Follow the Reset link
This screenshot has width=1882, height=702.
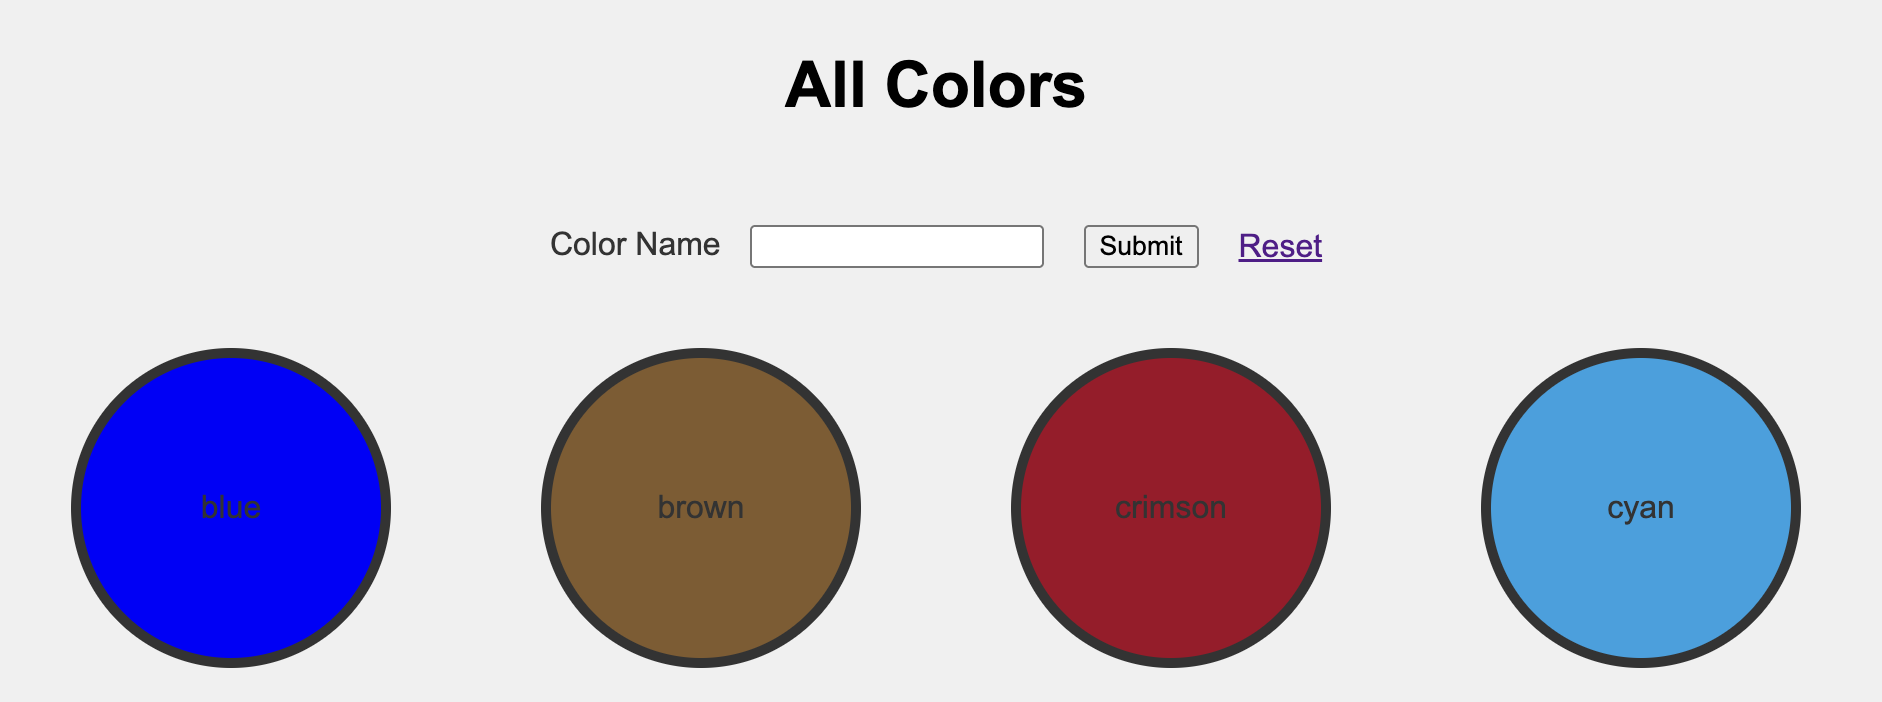click(x=1280, y=246)
